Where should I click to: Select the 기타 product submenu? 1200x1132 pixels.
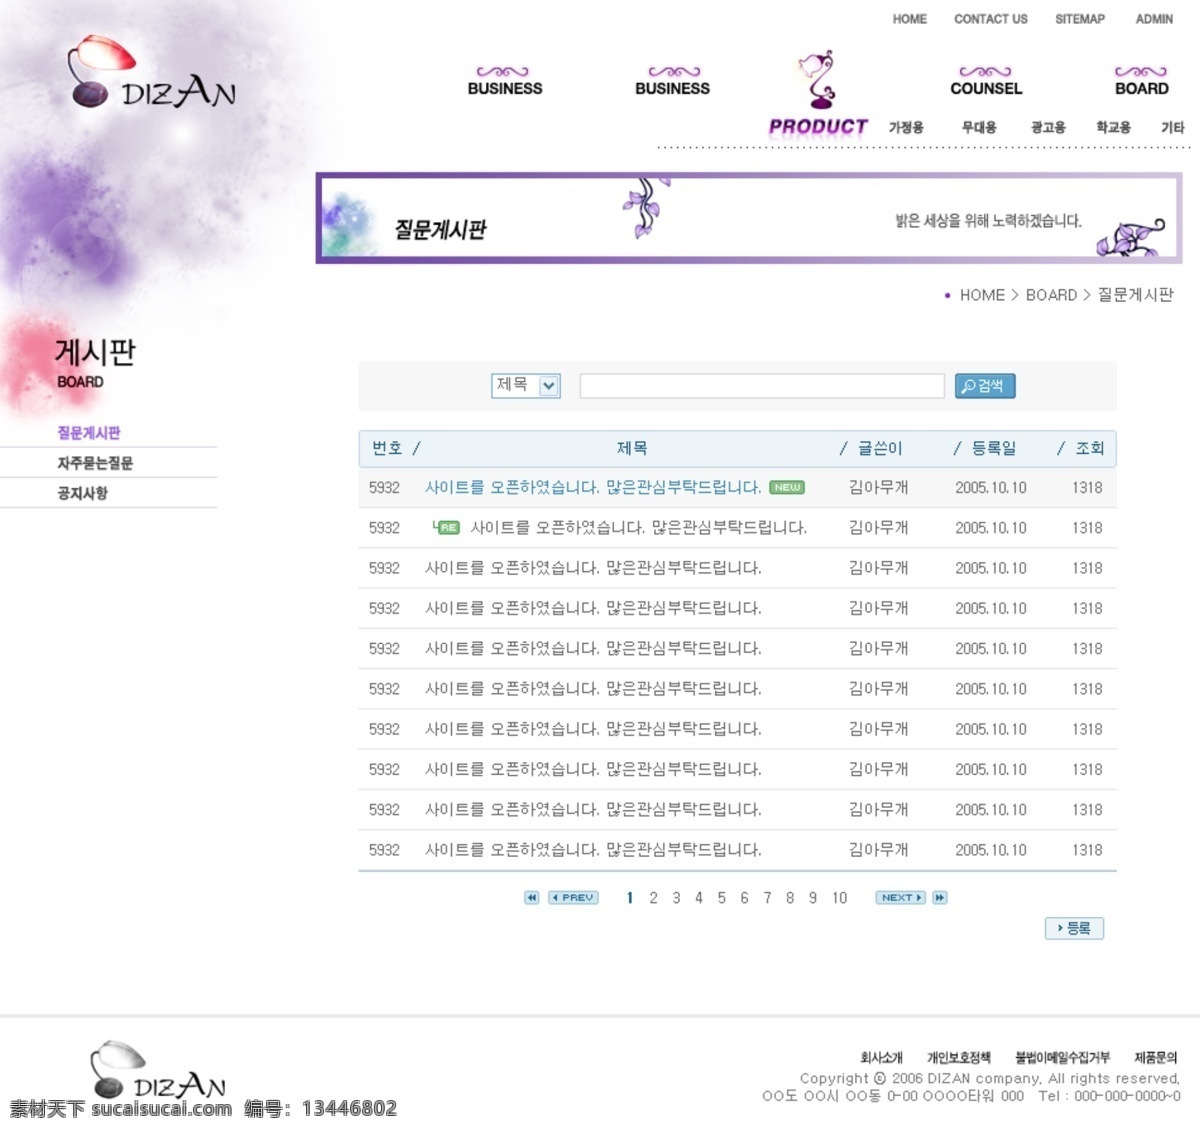[1173, 128]
